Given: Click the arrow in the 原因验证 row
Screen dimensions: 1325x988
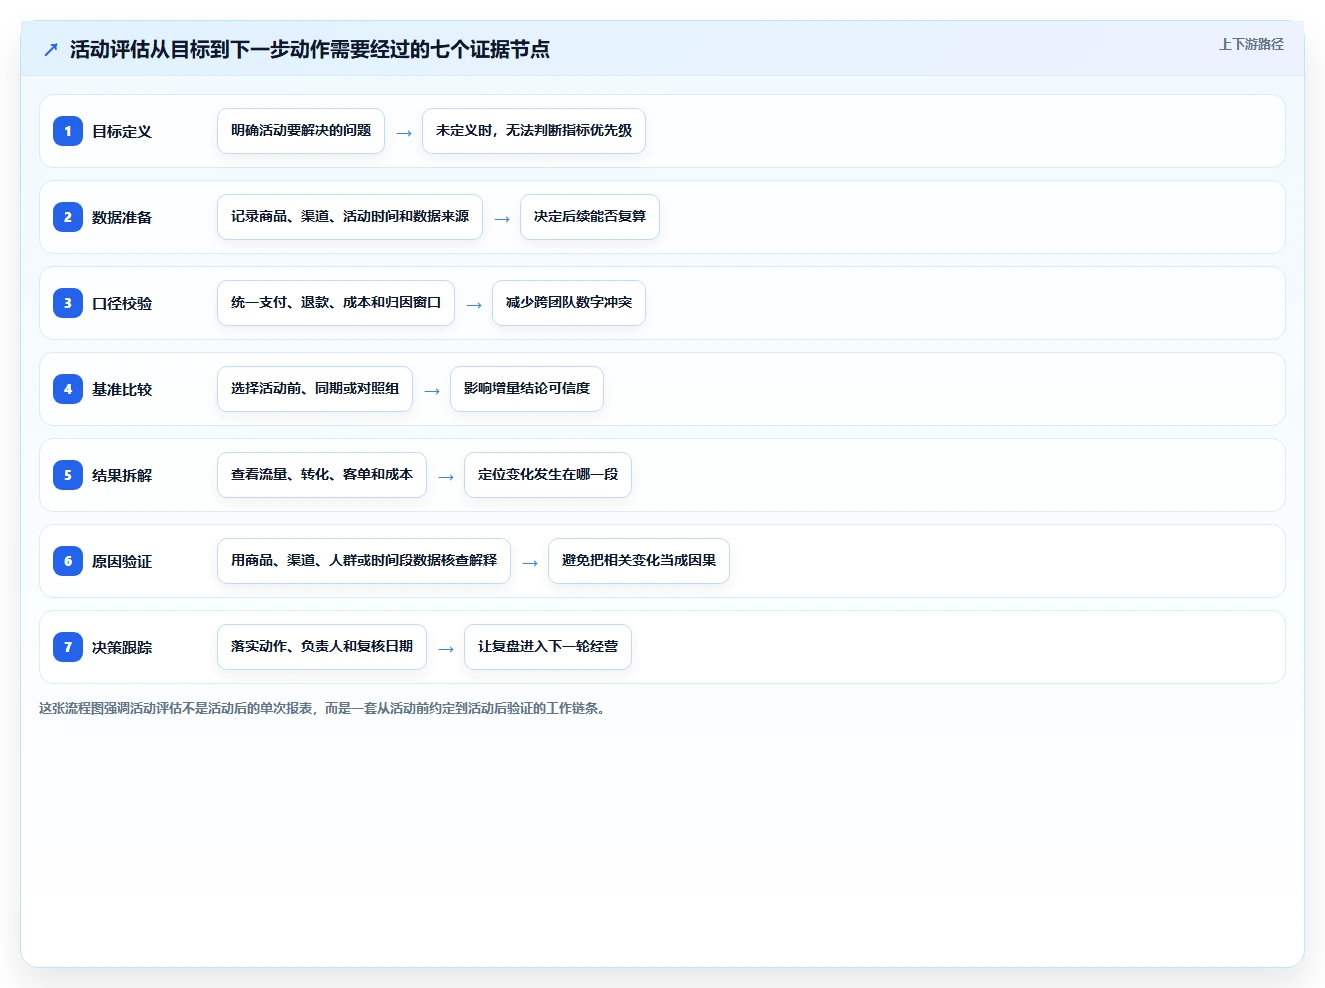Looking at the screenshot, I should 530,563.
